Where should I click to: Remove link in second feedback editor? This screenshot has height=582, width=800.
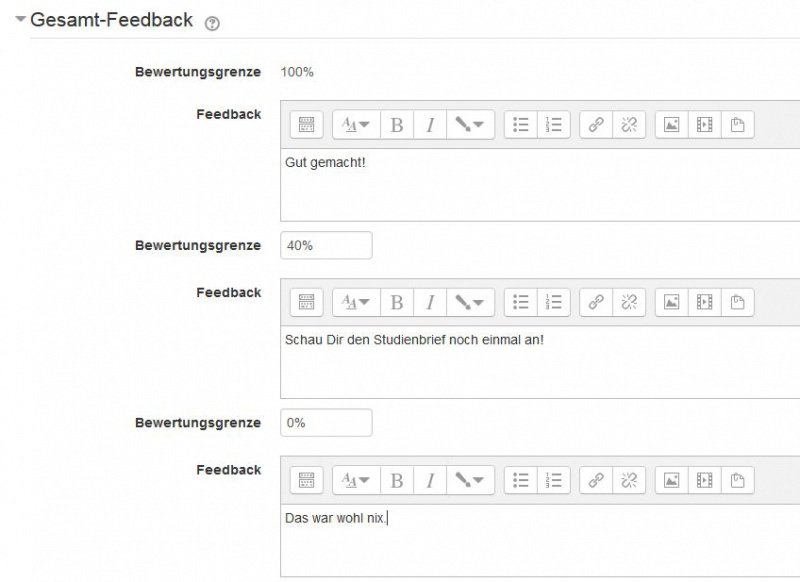(x=628, y=302)
